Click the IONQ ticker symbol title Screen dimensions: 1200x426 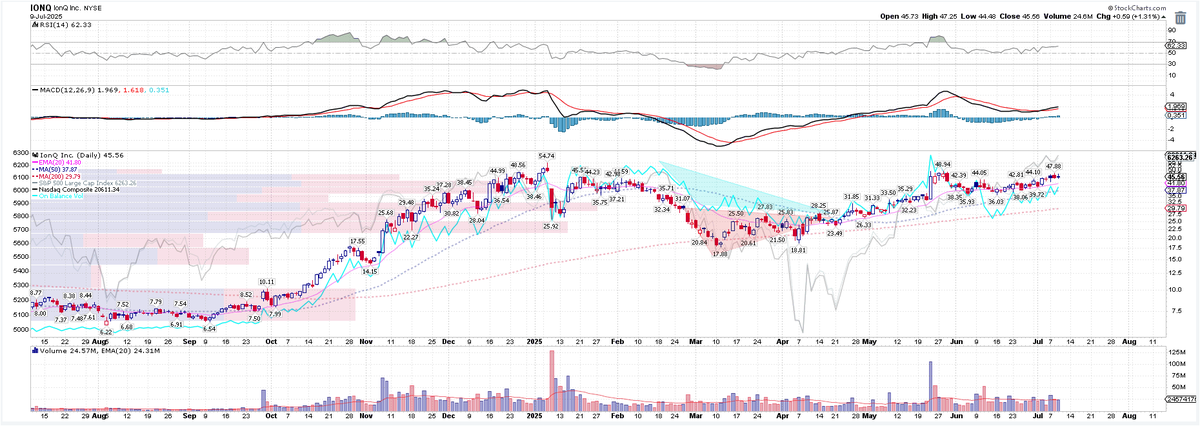click(41, 7)
